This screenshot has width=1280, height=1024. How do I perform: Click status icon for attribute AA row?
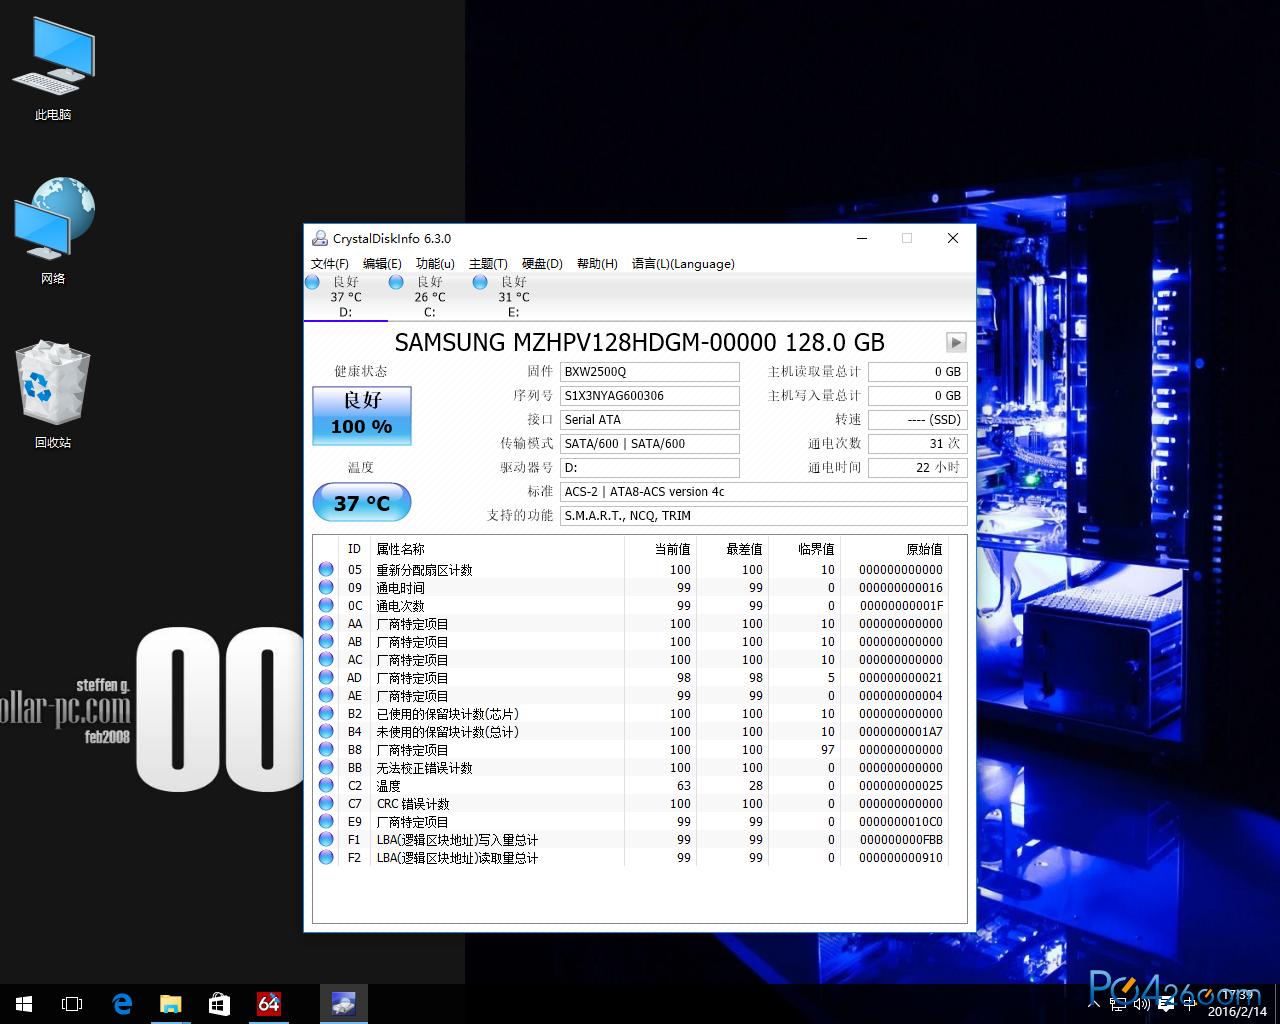(x=326, y=623)
